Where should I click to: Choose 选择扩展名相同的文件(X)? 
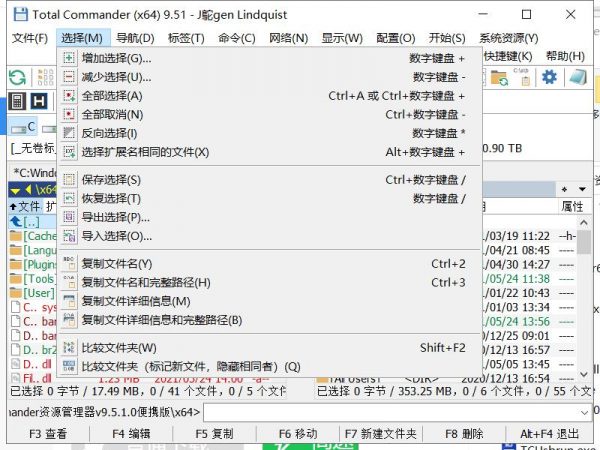click(x=269, y=152)
